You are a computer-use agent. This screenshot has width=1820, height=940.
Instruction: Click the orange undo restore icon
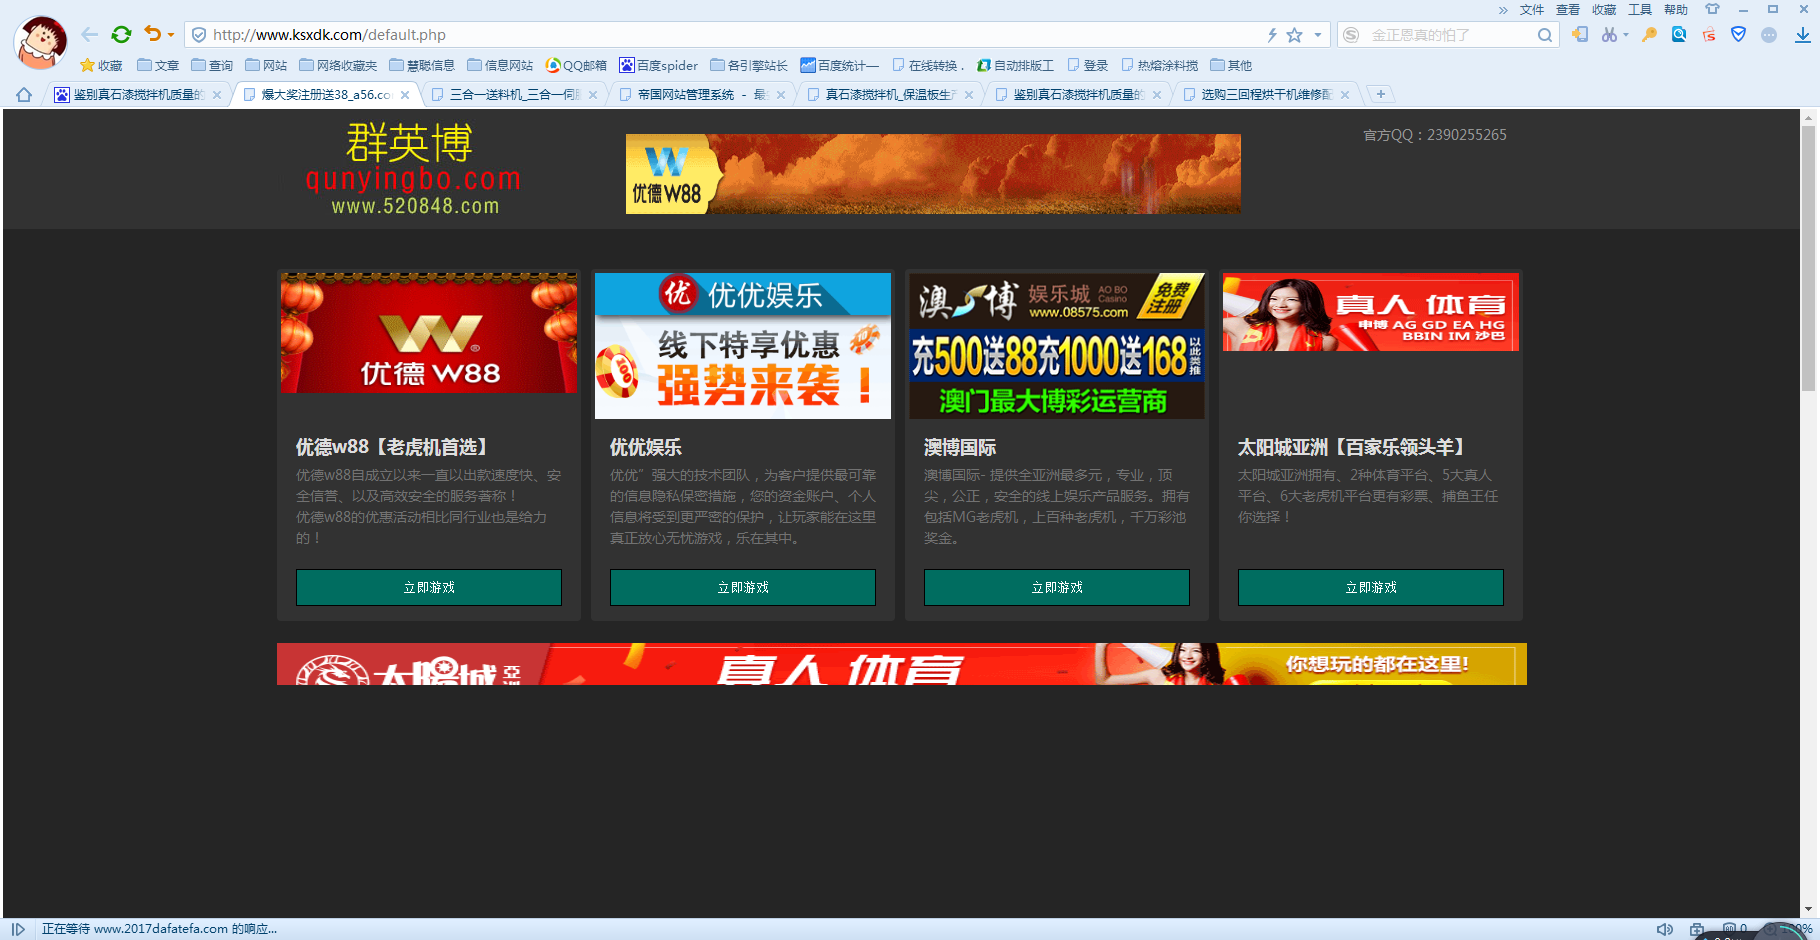tap(152, 34)
